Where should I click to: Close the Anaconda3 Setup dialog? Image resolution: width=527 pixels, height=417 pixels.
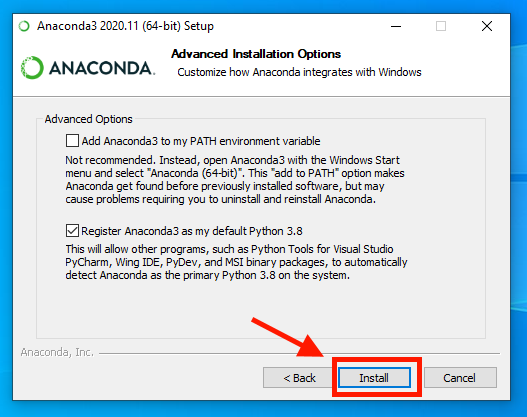[x=487, y=26]
